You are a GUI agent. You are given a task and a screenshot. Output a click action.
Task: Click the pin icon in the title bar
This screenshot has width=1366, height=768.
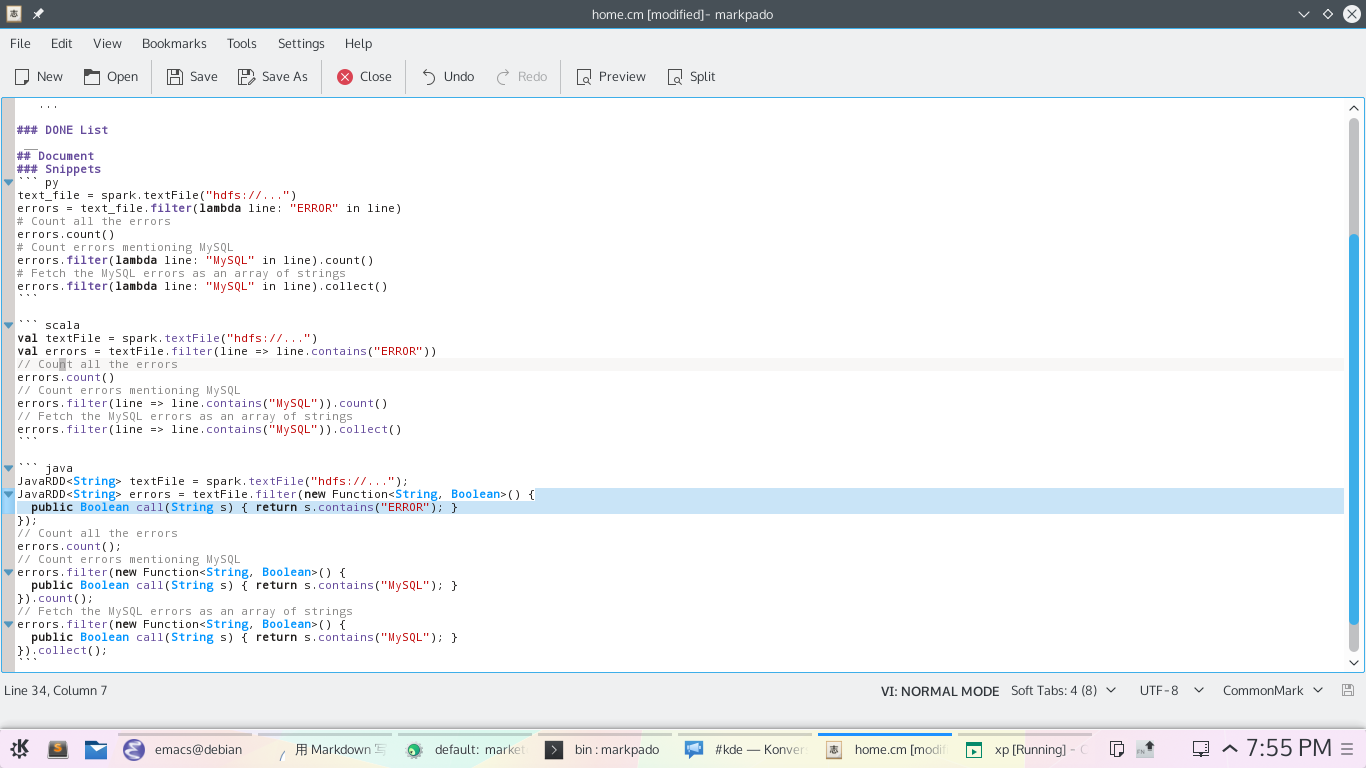(x=38, y=14)
